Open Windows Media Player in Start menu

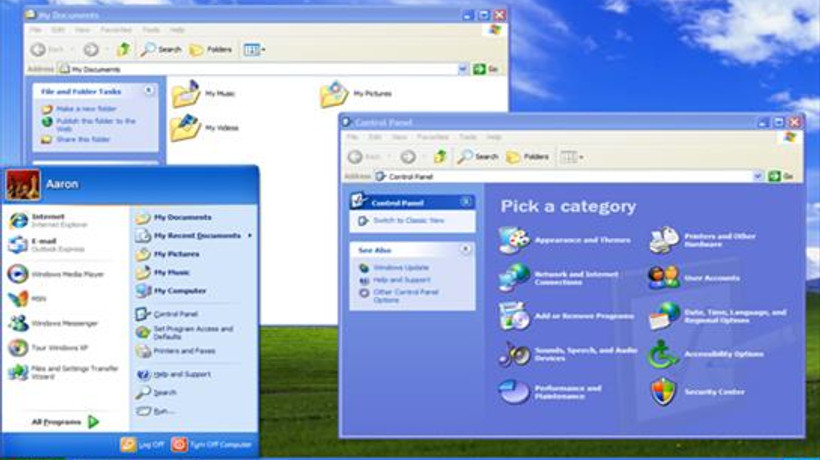pos(56,274)
